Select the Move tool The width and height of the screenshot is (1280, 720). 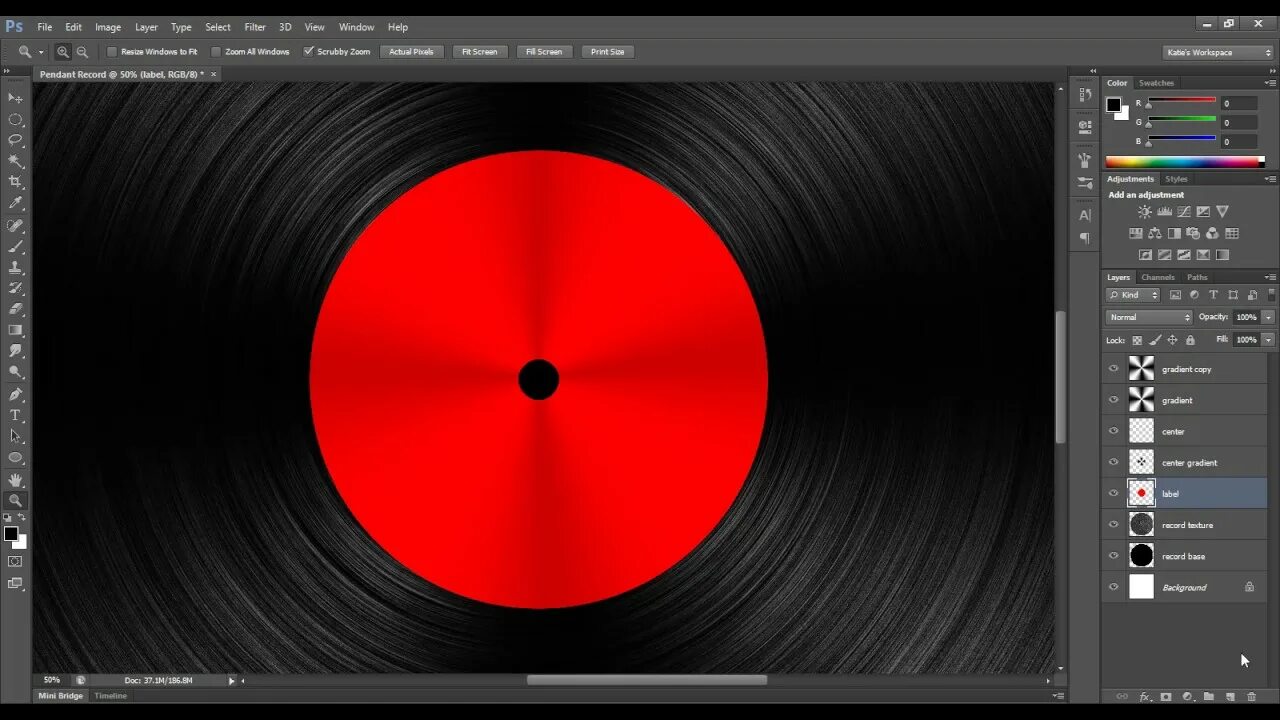pos(15,97)
